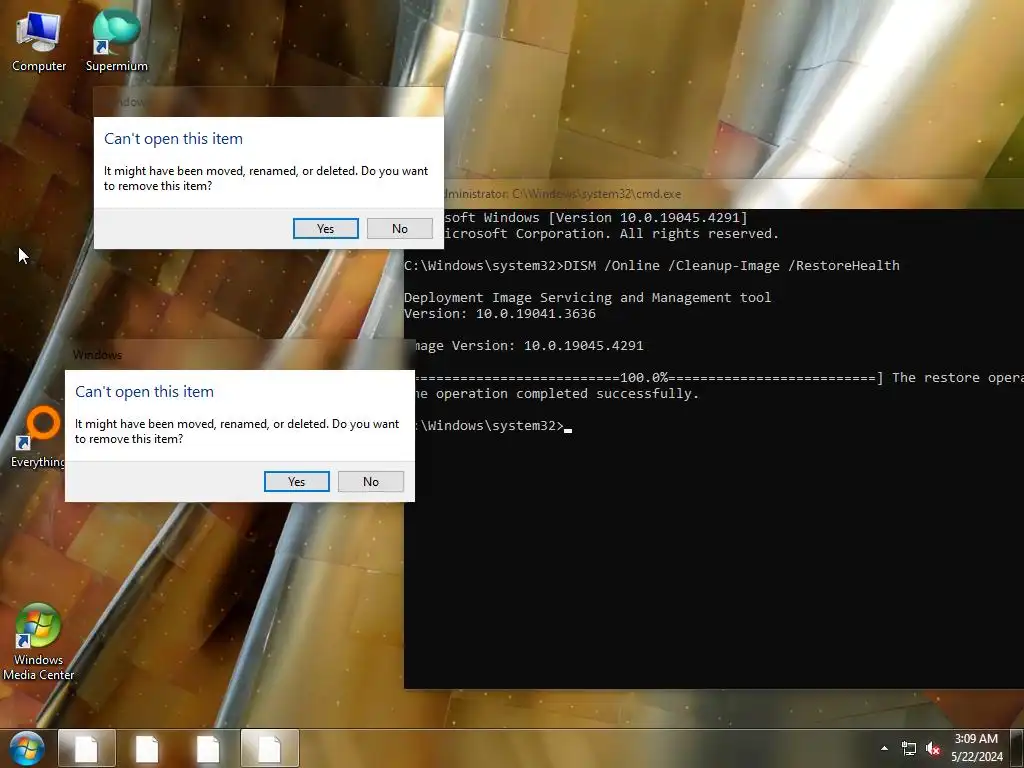Click 'Deployment Image Servicing and Management tool' text

587,298
